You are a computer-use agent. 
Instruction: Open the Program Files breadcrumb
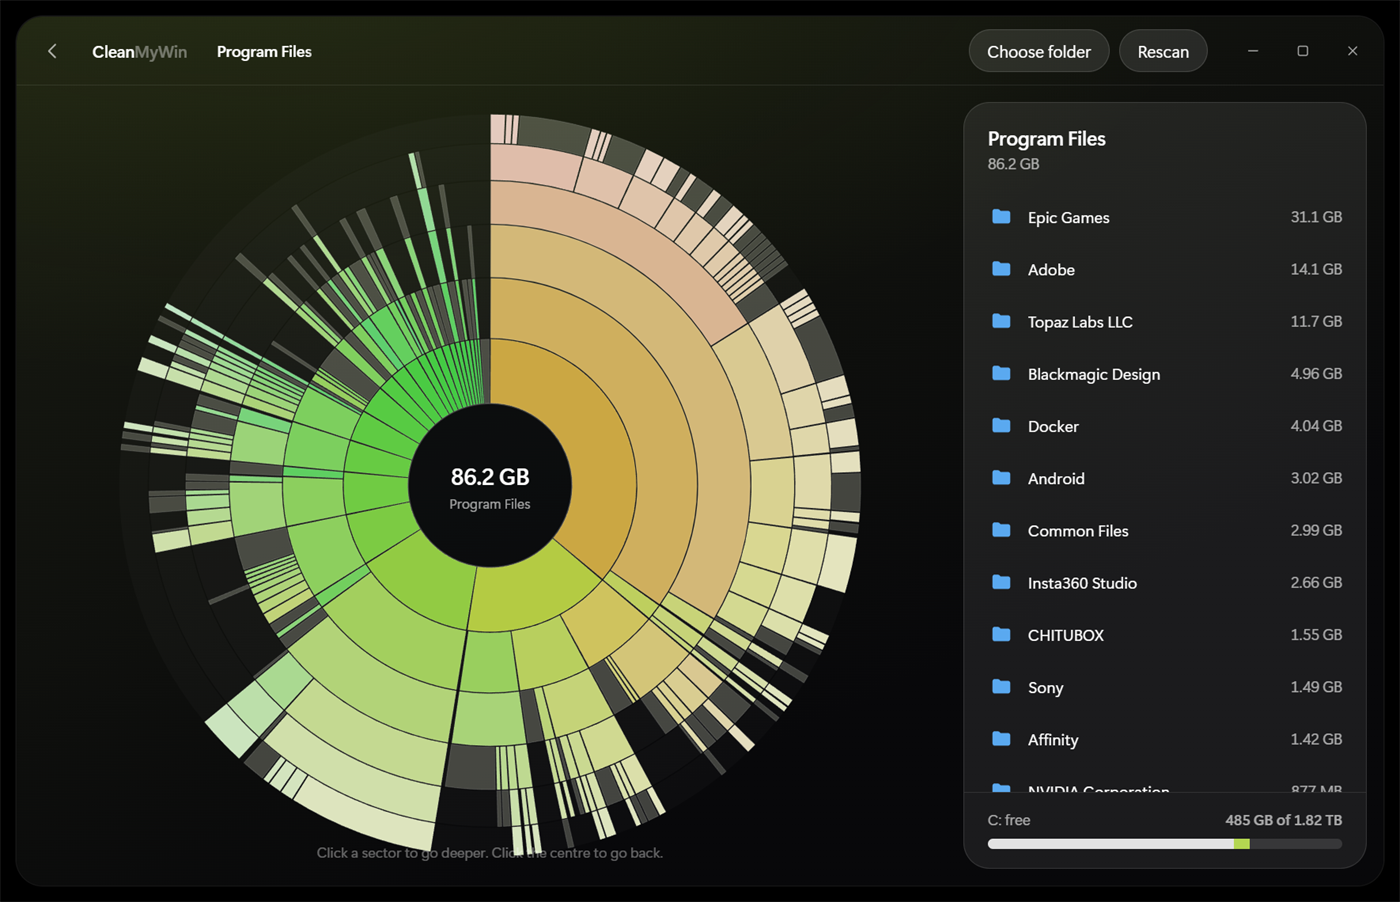[x=264, y=52]
